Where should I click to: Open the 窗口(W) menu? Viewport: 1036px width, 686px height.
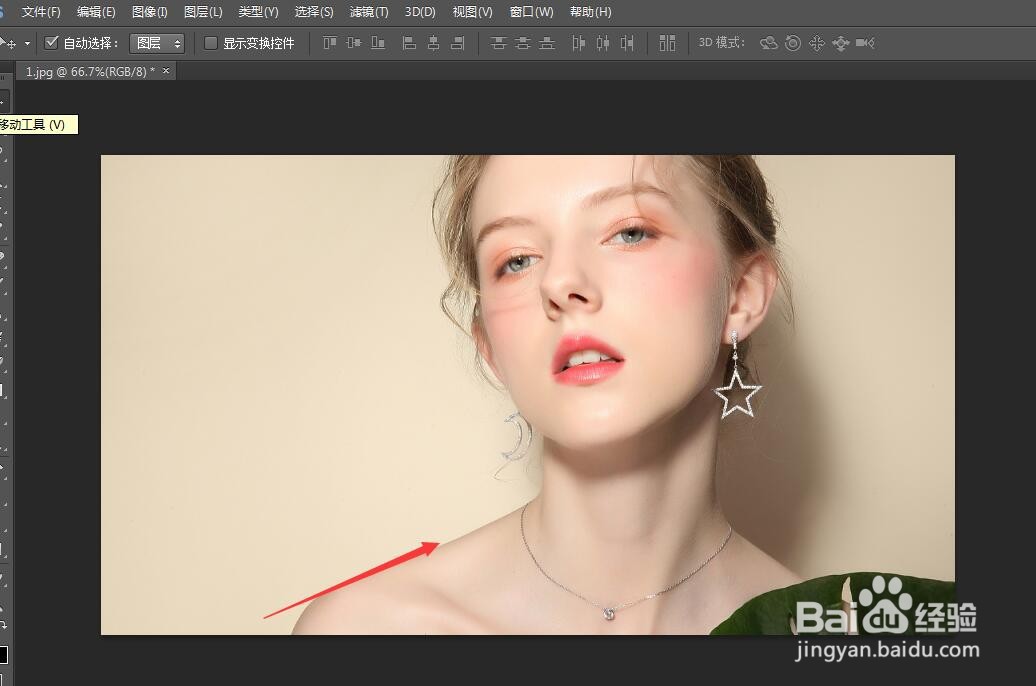coord(531,12)
